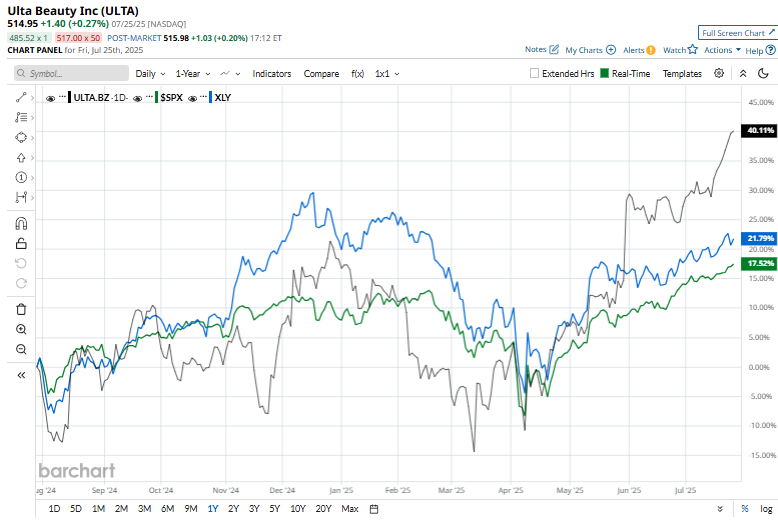
Task: Open the custom date range calendar
Action: tap(374, 509)
